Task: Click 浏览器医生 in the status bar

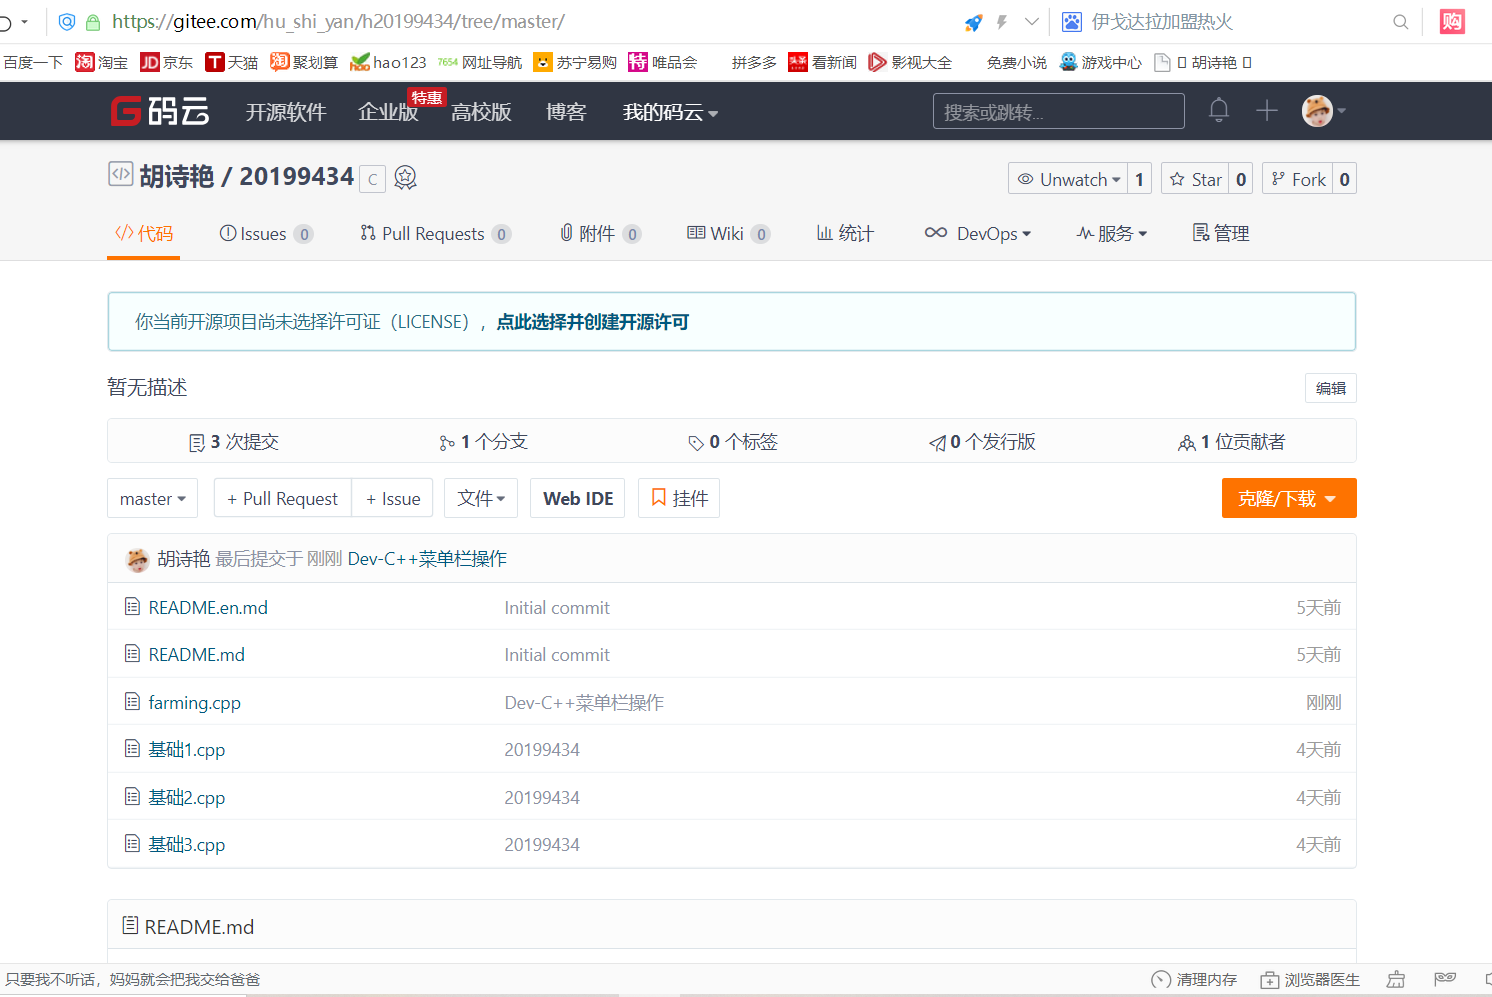Action: (x=1310, y=980)
